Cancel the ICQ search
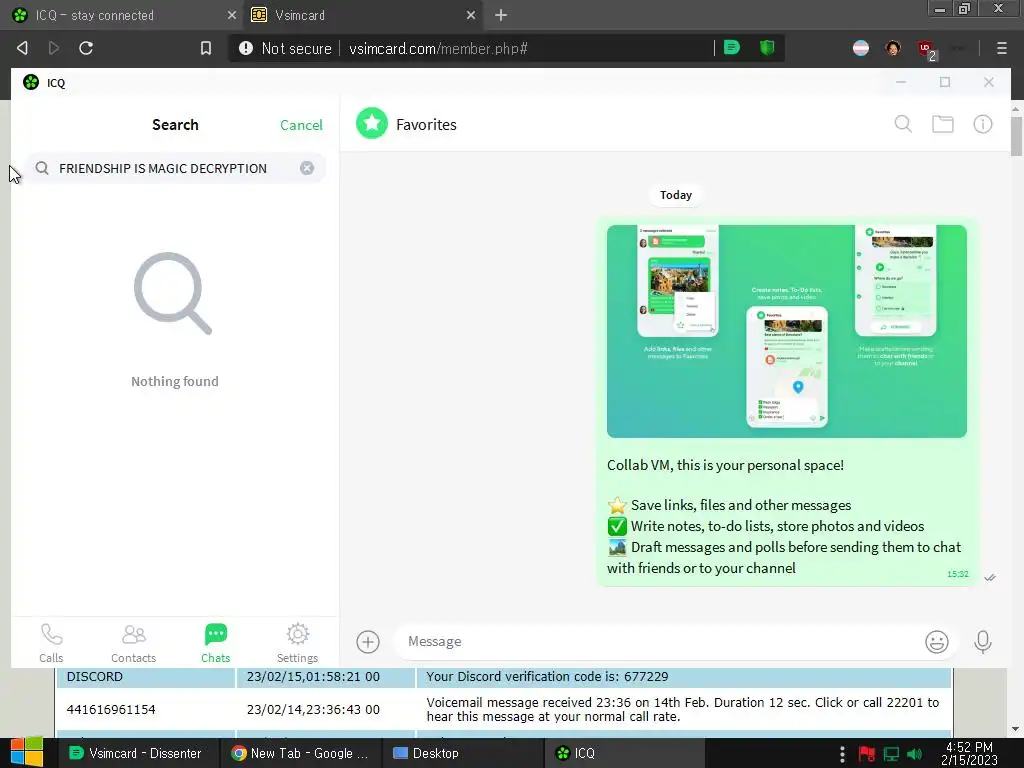This screenshot has width=1024, height=768. (x=301, y=125)
